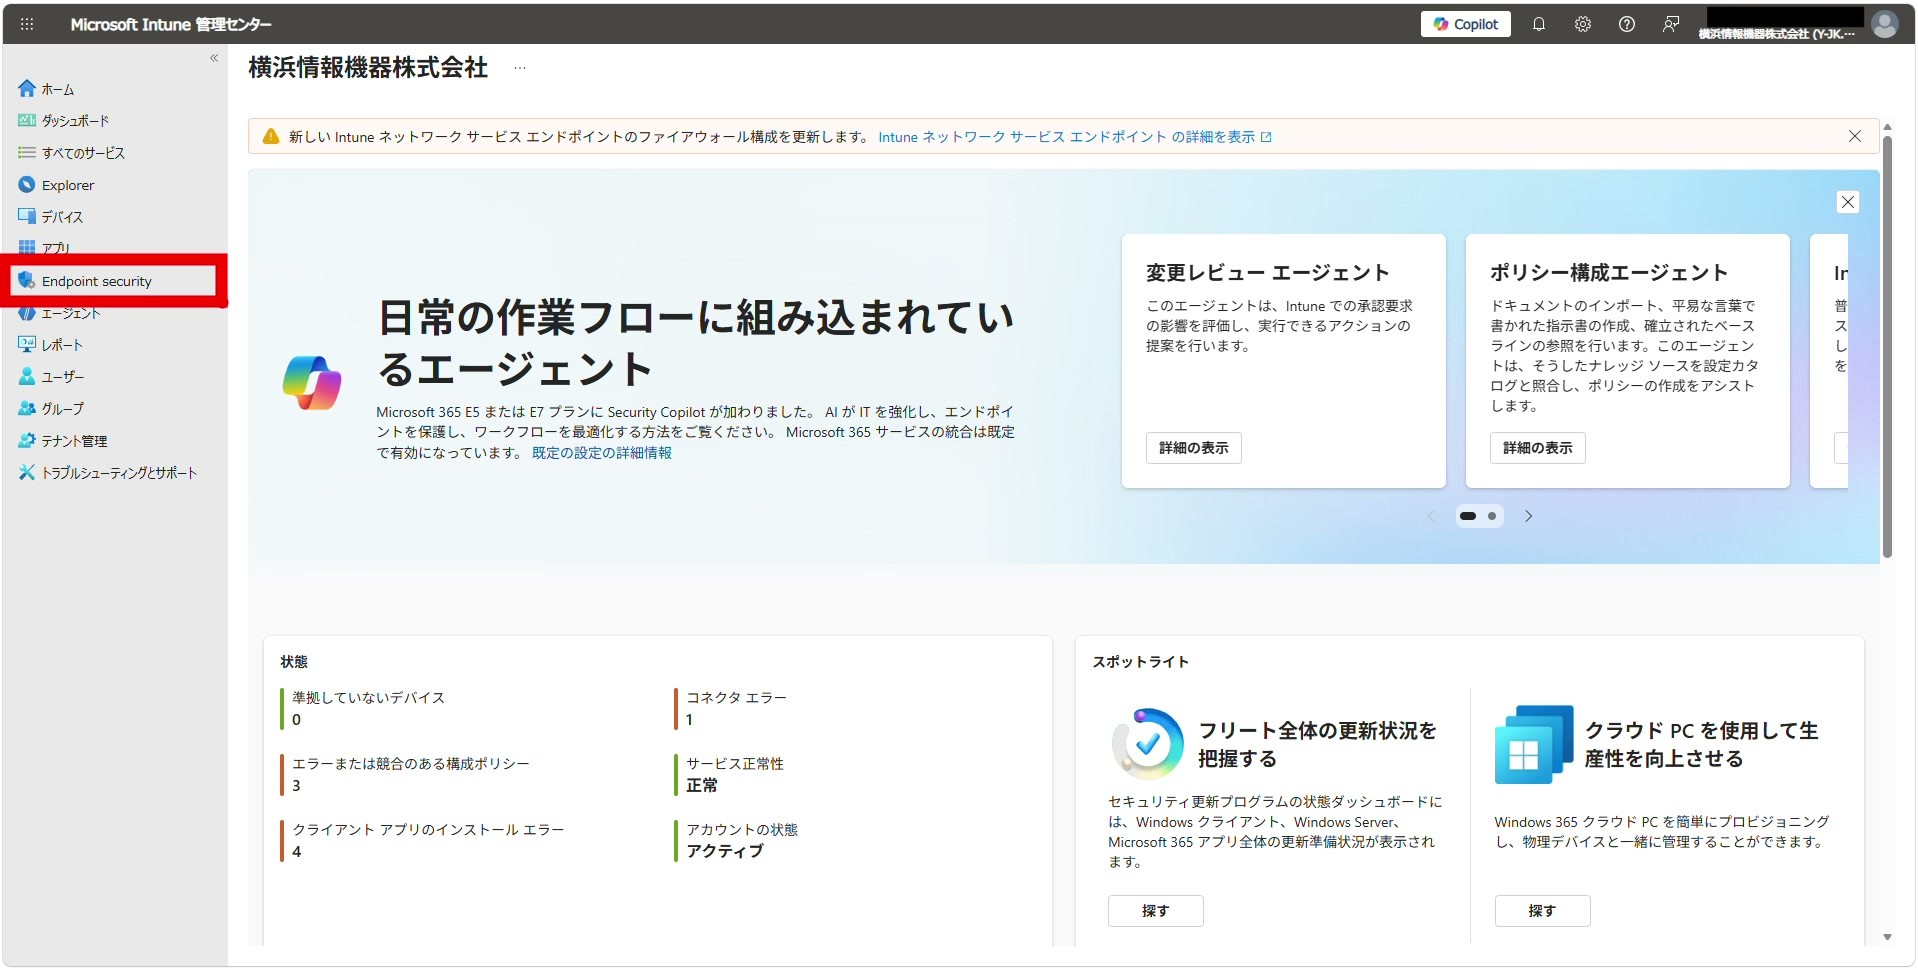Click the scrollbar down arrow

[1887, 937]
